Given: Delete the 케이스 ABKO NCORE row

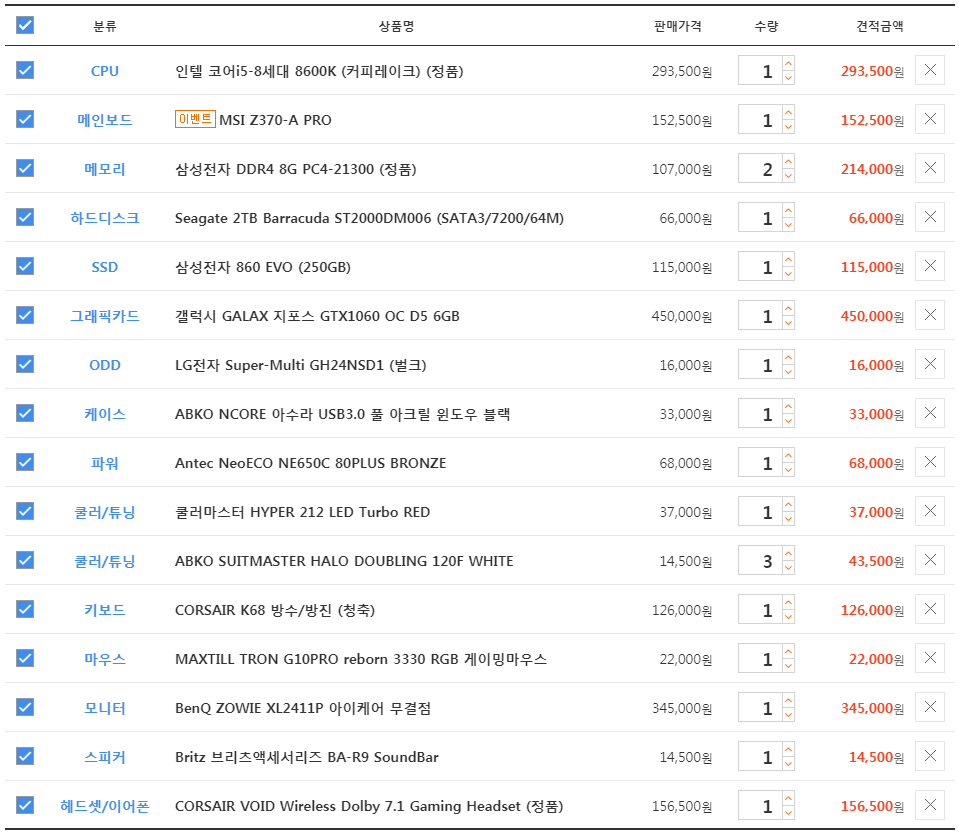Looking at the screenshot, I should coord(930,413).
